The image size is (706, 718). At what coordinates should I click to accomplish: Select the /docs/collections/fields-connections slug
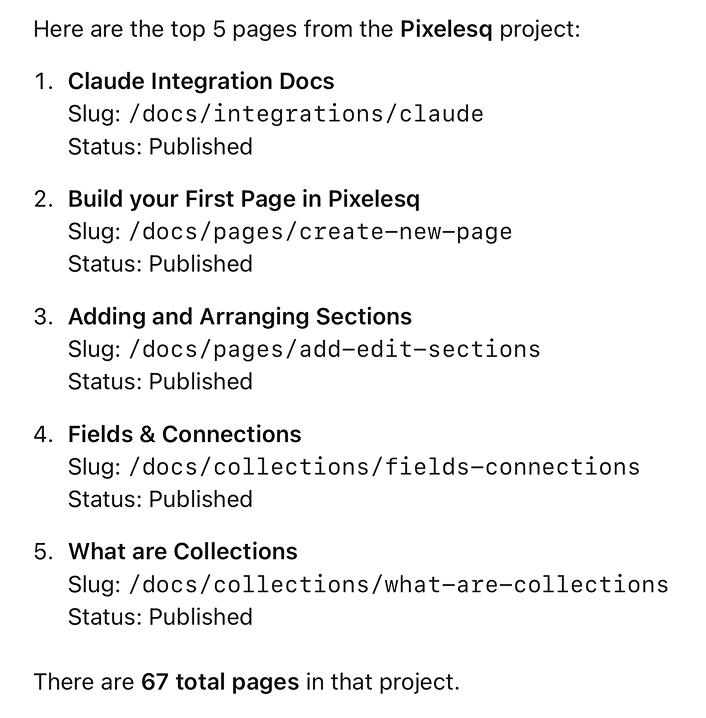coord(385,466)
